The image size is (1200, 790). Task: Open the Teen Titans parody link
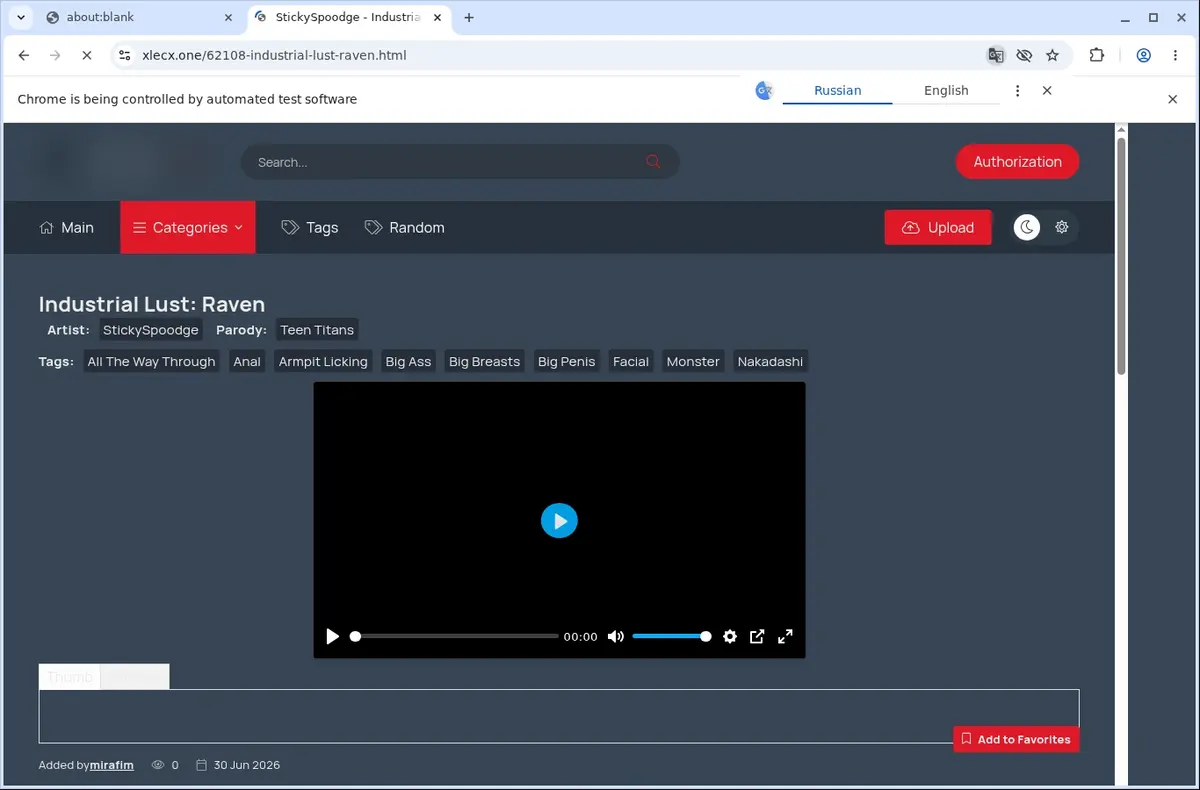click(x=317, y=330)
